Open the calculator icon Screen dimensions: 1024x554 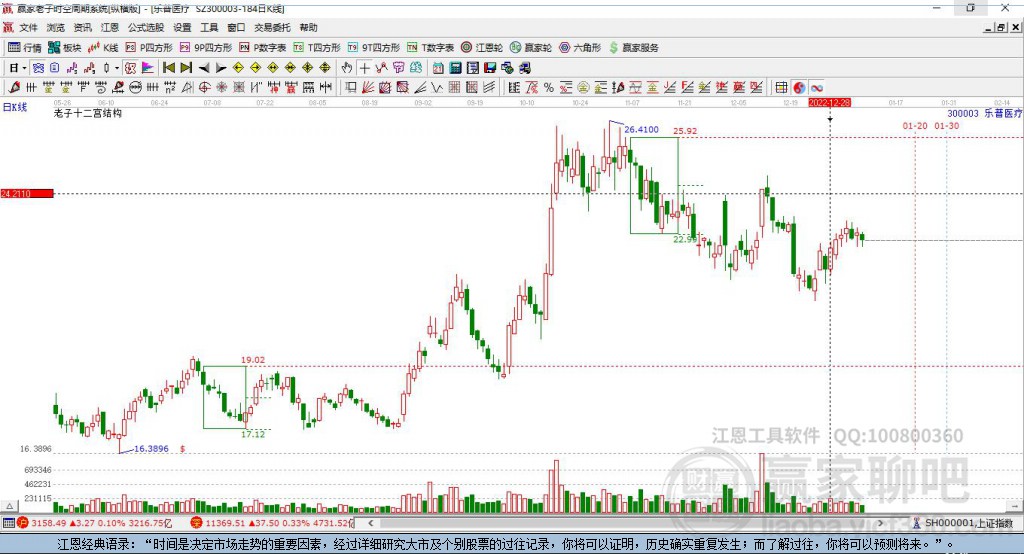[x=455, y=68]
